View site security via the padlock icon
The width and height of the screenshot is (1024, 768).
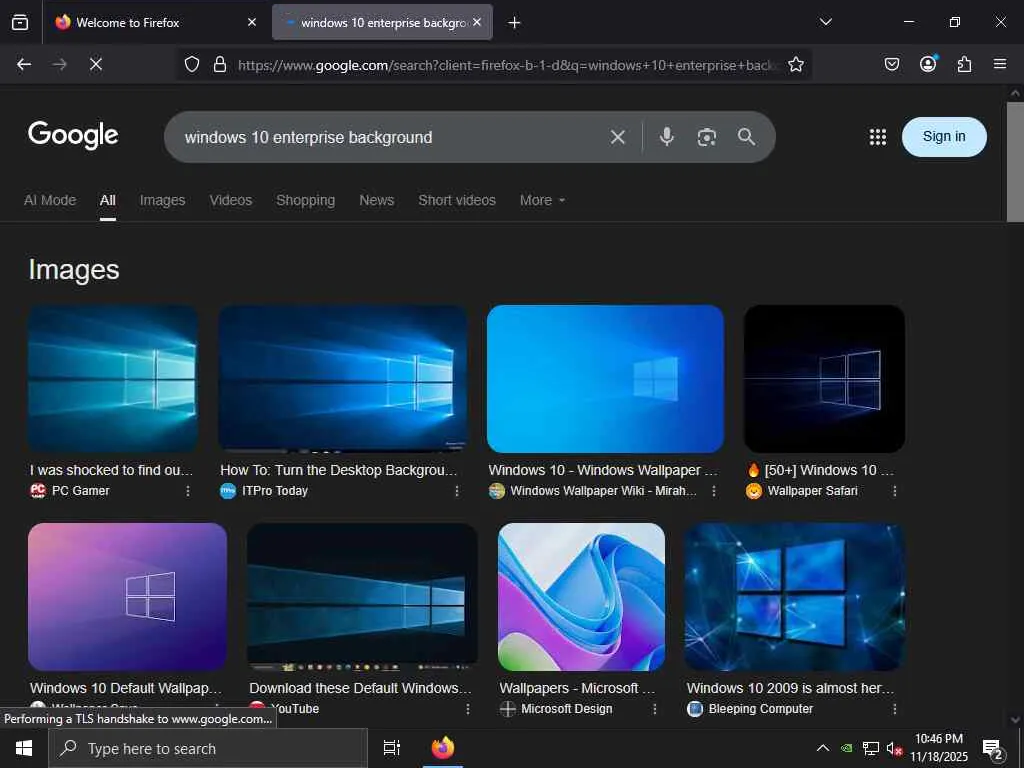(x=220, y=64)
